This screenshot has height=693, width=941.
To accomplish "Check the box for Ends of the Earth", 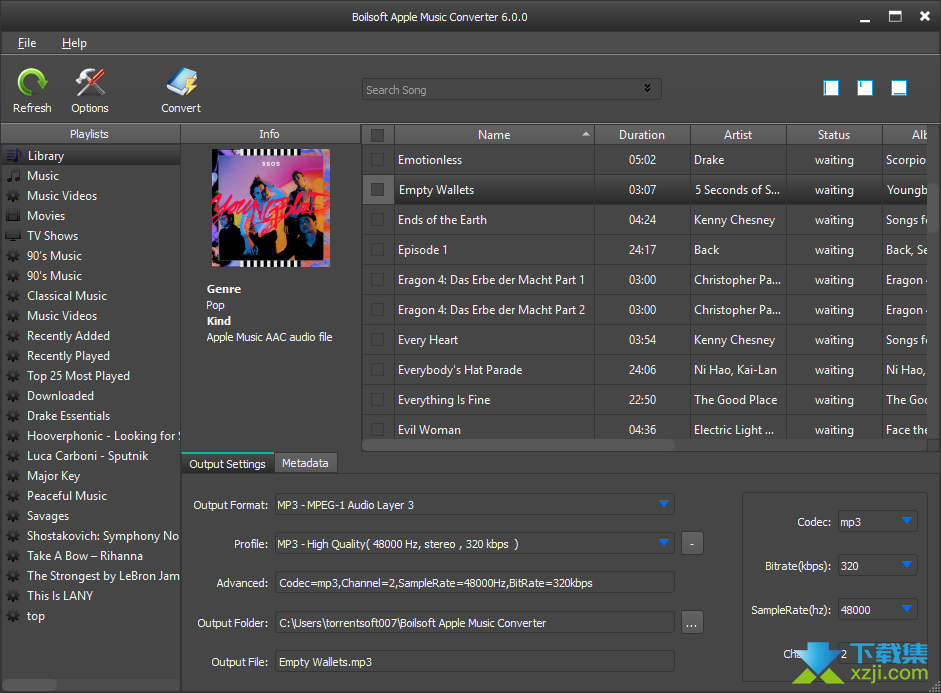I will (x=377, y=220).
